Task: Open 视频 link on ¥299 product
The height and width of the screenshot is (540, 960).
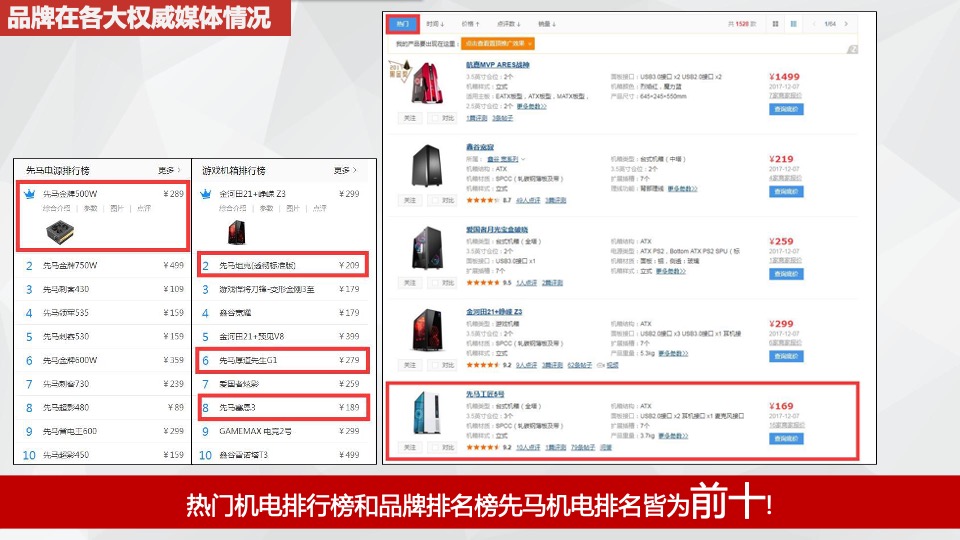Action: 612,366
